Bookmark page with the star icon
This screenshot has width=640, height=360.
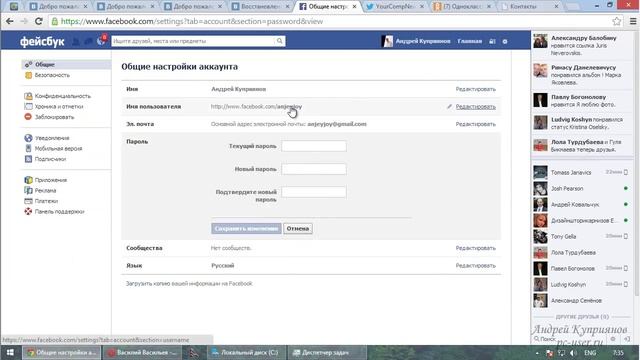pos(617,21)
